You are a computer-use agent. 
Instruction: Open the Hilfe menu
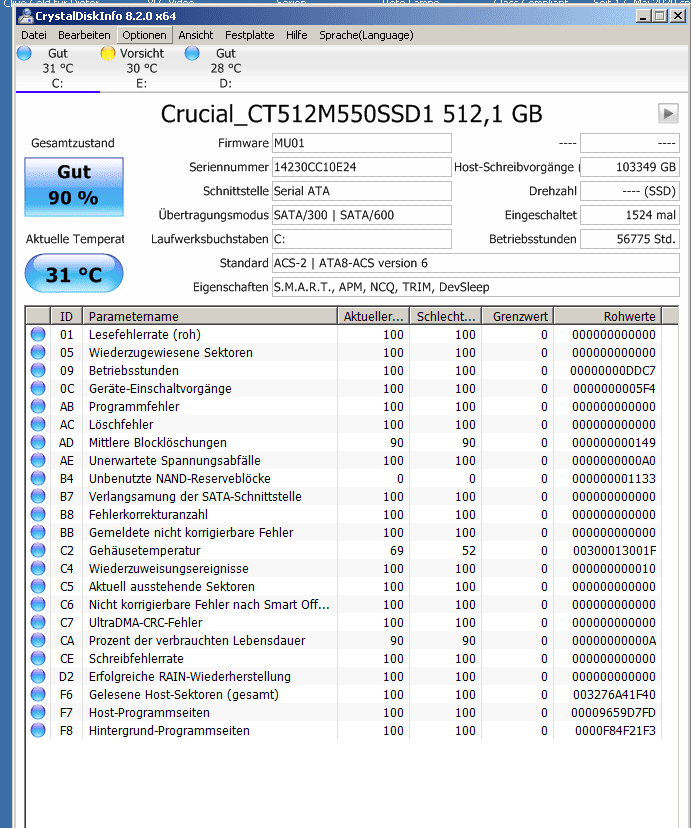click(297, 35)
